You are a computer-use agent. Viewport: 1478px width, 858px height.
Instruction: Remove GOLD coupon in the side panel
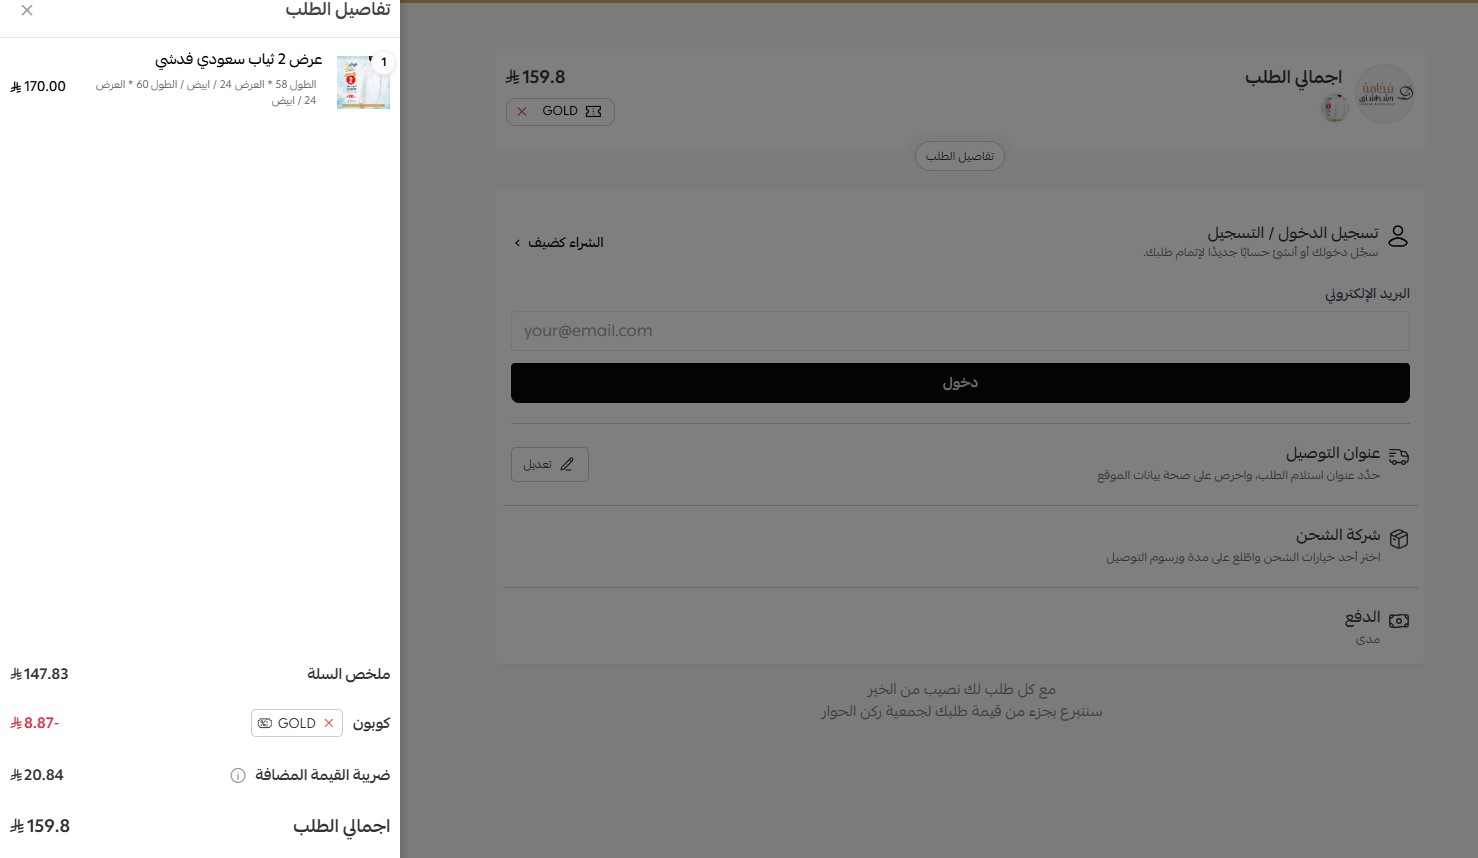tap(328, 723)
